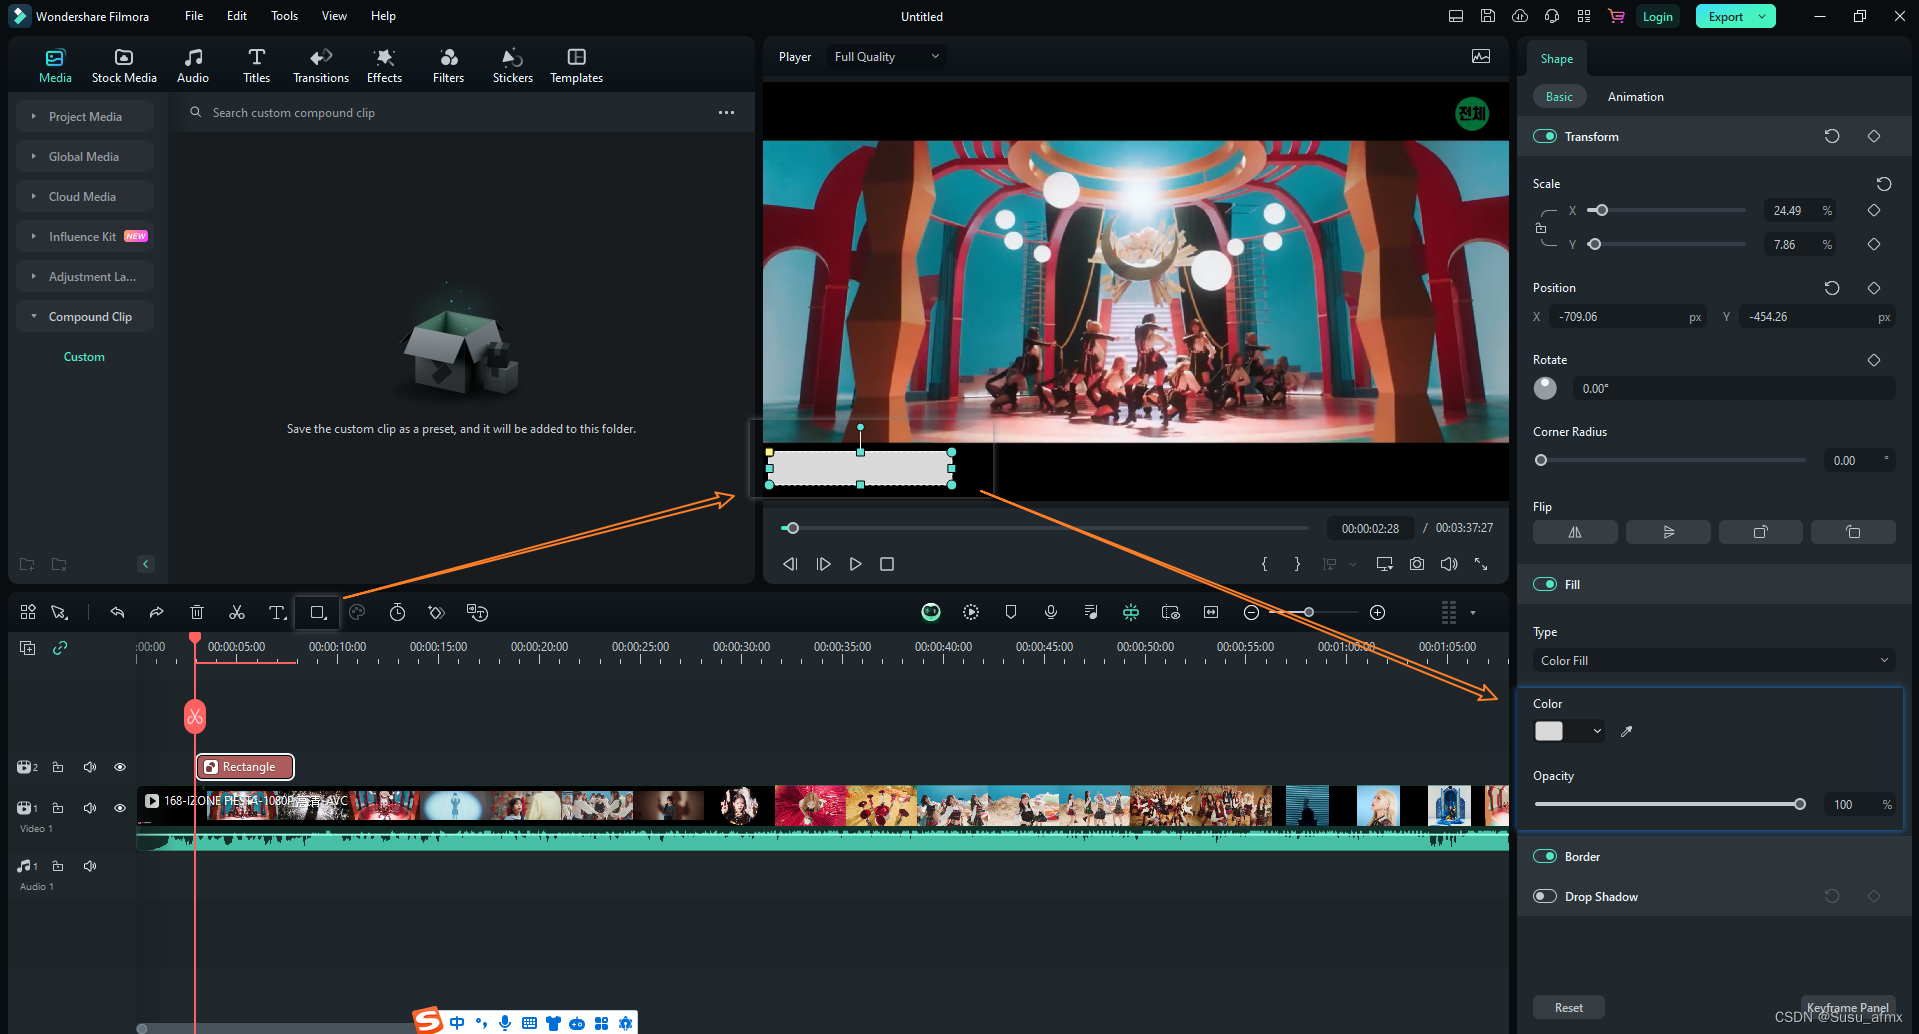Image resolution: width=1919 pixels, height=1034 pixels.
Task: Hide track 2 with eye icon
Action: (120, 767)
